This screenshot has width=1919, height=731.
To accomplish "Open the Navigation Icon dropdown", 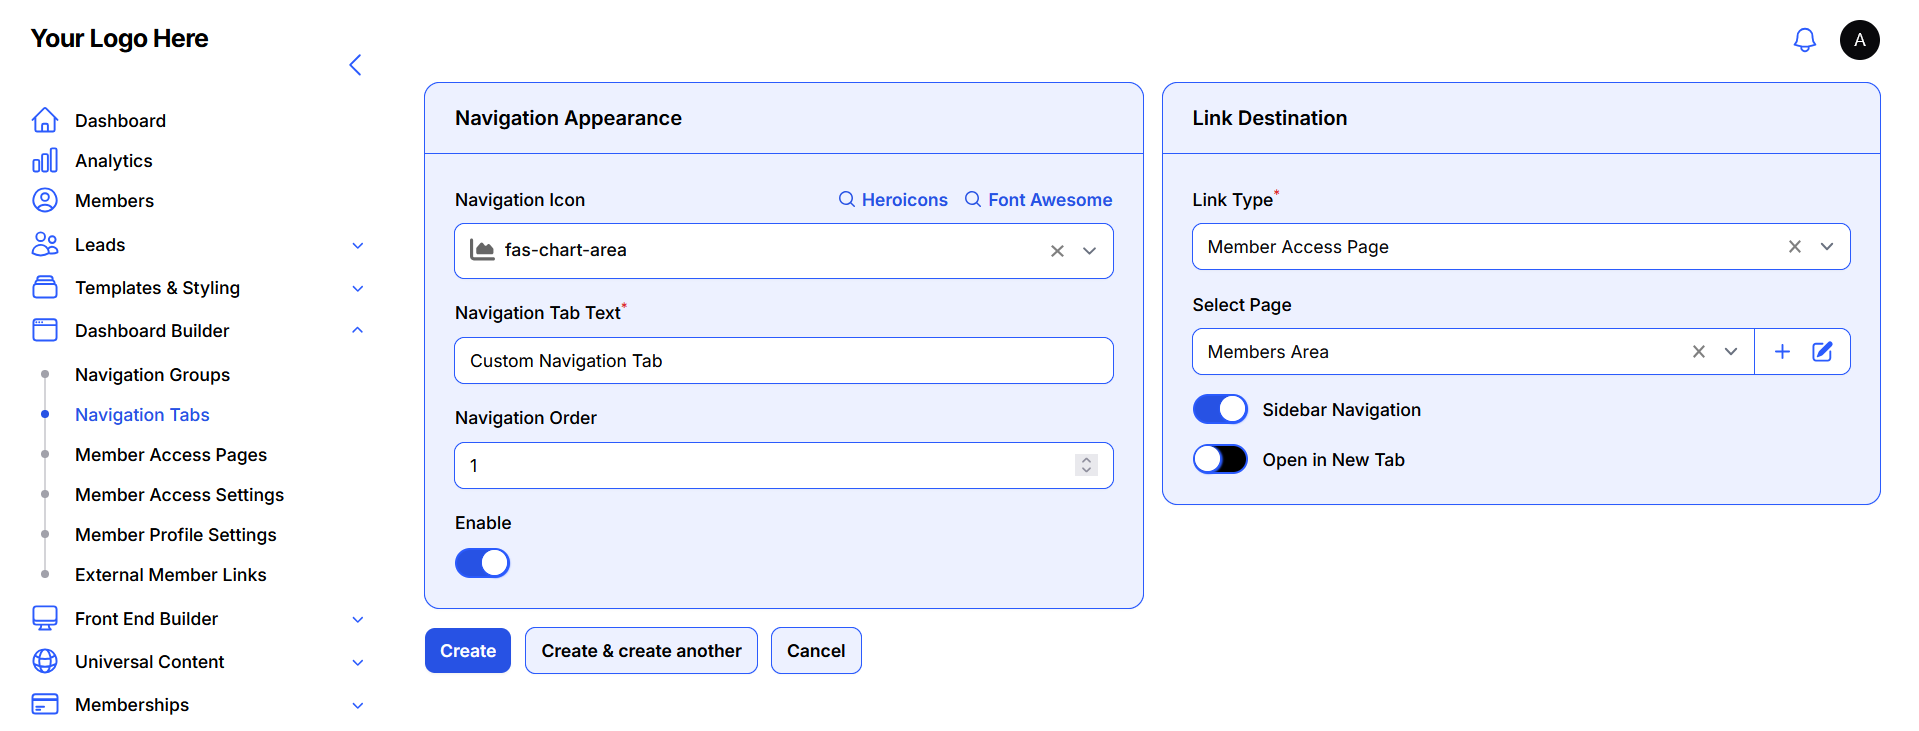I will [1090, 251].
